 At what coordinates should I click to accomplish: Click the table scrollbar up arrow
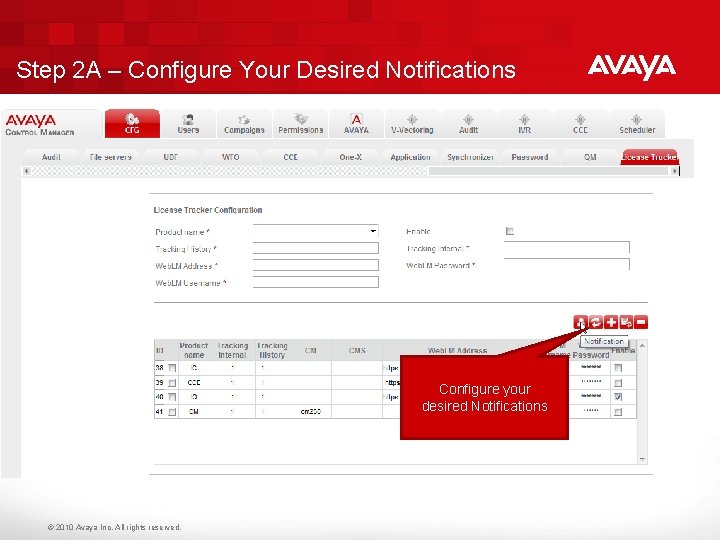pos(642,345)
